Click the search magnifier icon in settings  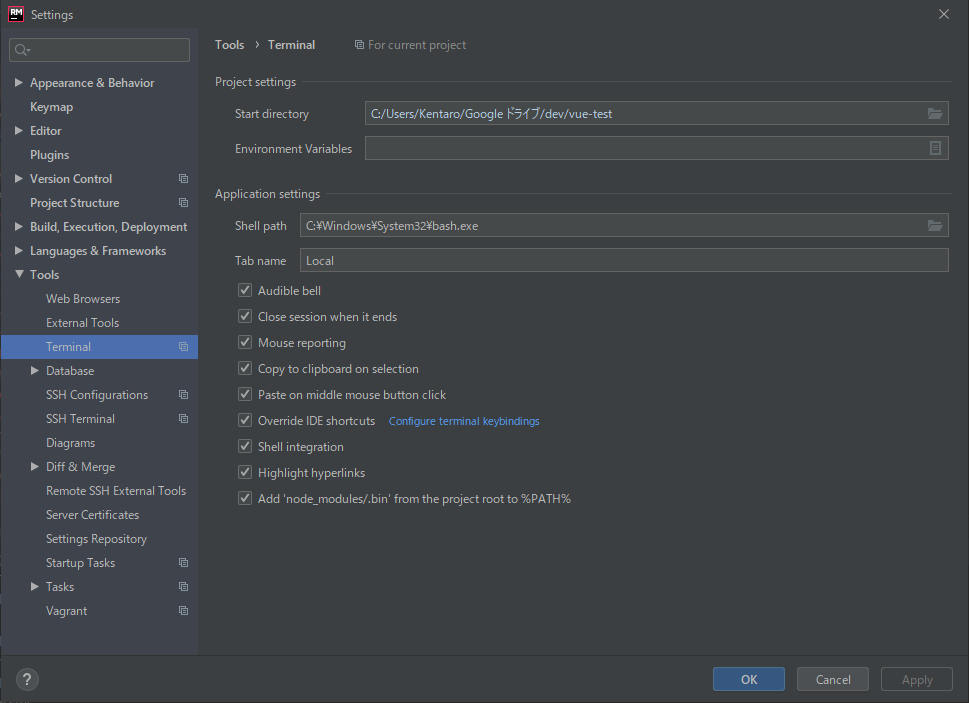click(22, 50)
